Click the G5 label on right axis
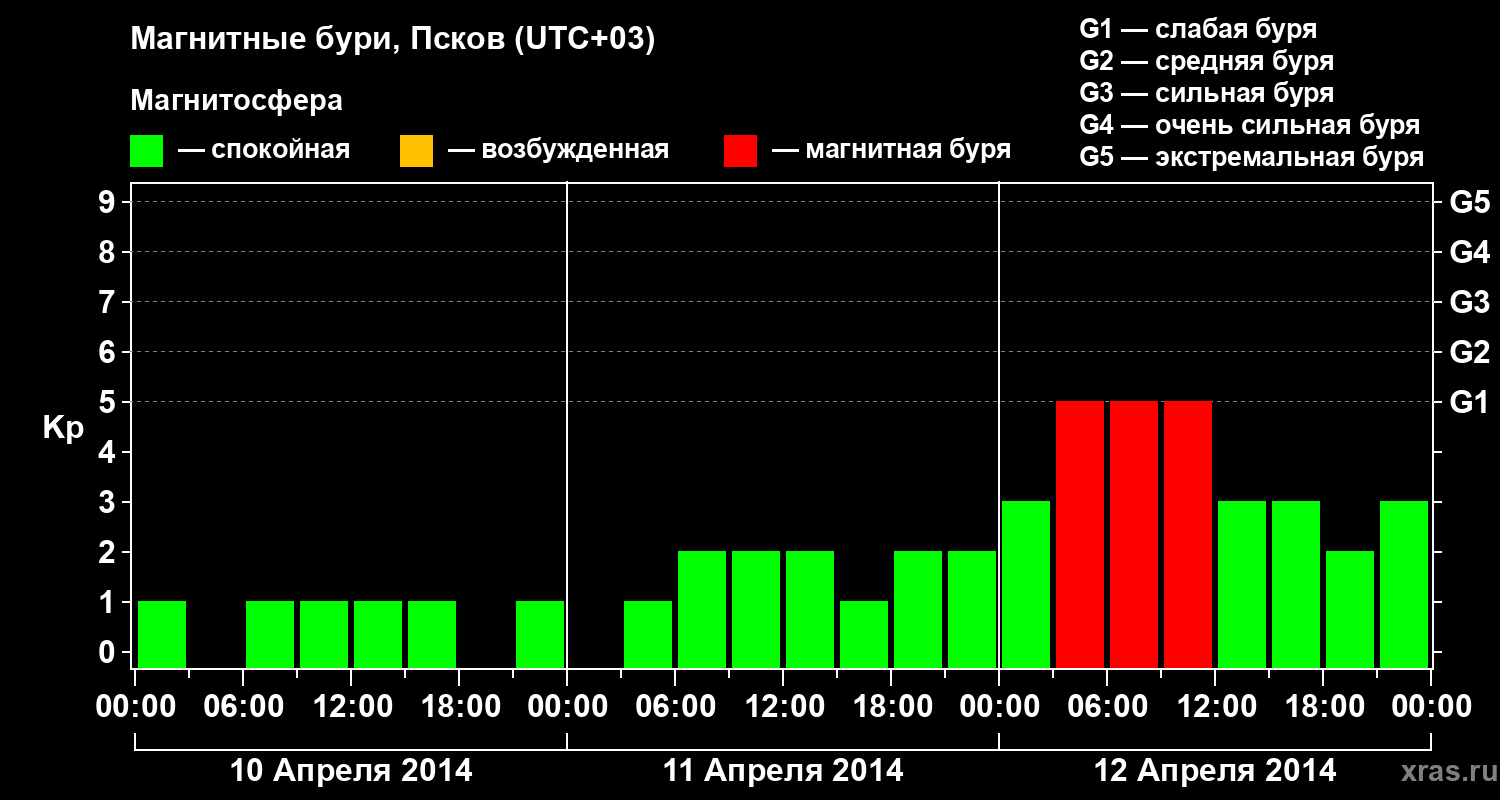The width and height of the screenshot is (1500, 800). 1469,202
